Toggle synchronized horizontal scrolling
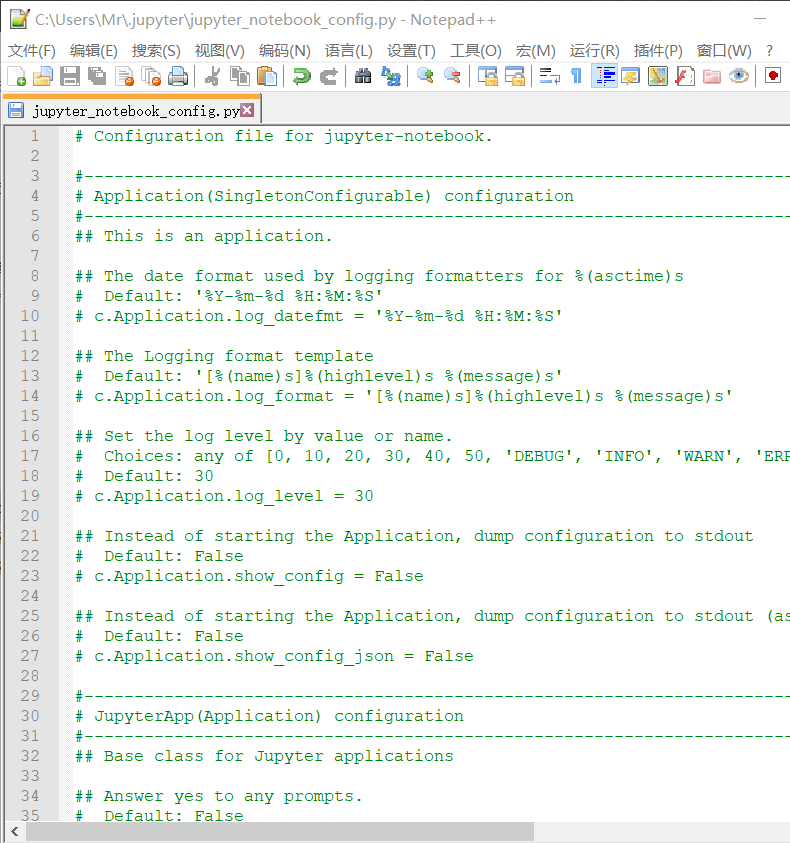790x843 pixels. (x=515, y=76)
